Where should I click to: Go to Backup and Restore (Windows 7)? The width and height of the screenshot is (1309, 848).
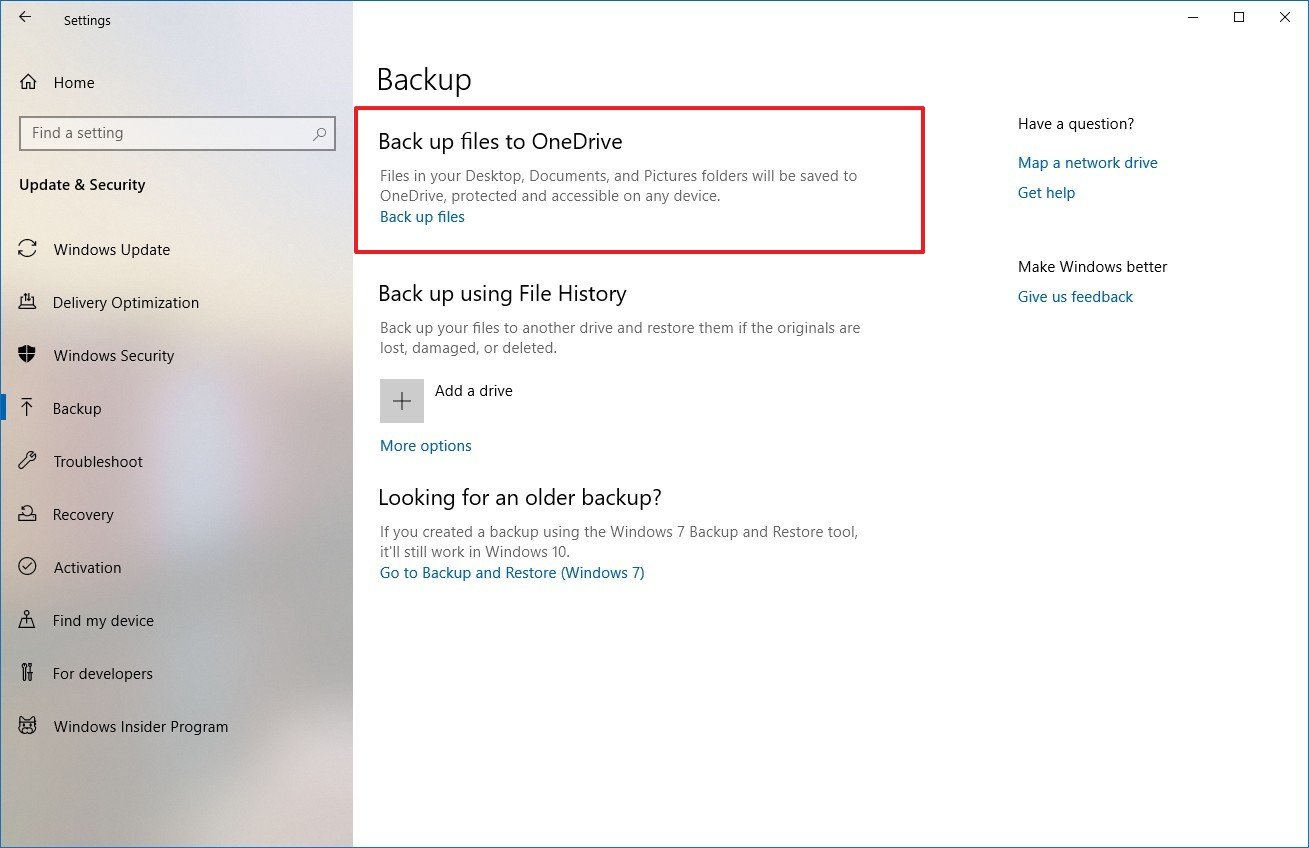pyautogui.click(x=512, y=573)
